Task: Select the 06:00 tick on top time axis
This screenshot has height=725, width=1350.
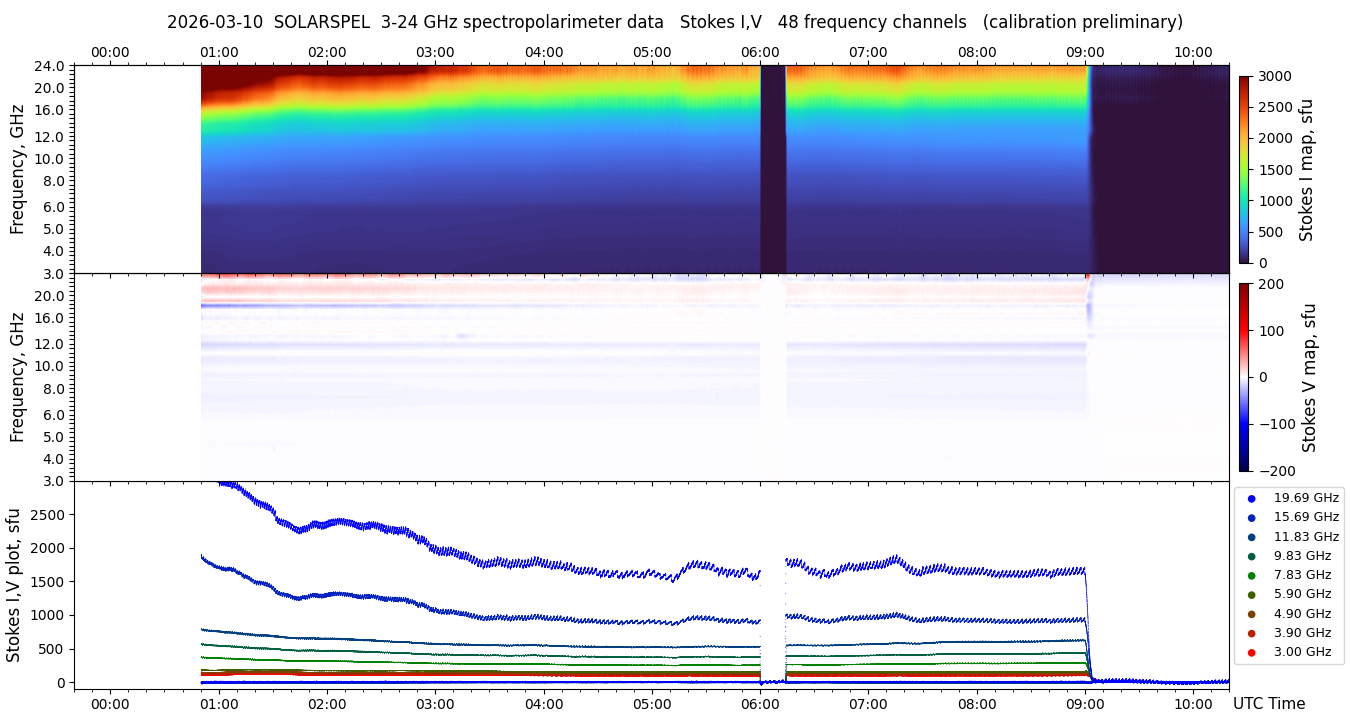Action: tap(760, 52)
